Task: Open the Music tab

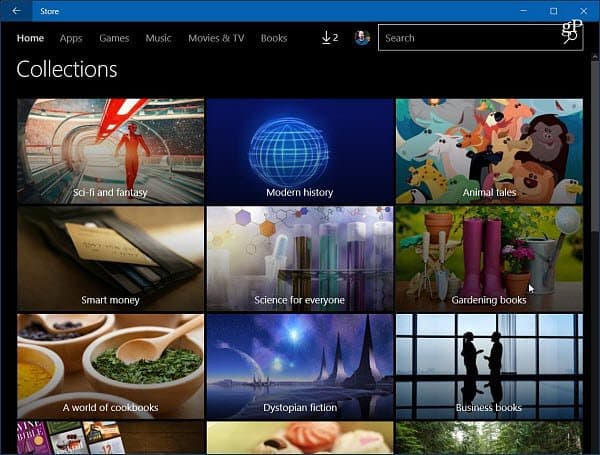Action: 158,38
